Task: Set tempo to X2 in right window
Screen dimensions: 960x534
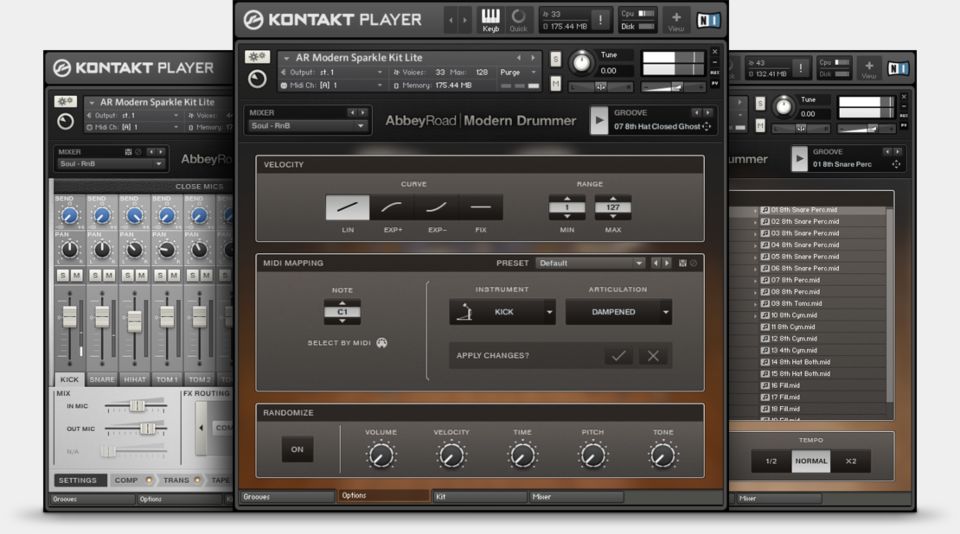Action: click(x=851, y=461)
